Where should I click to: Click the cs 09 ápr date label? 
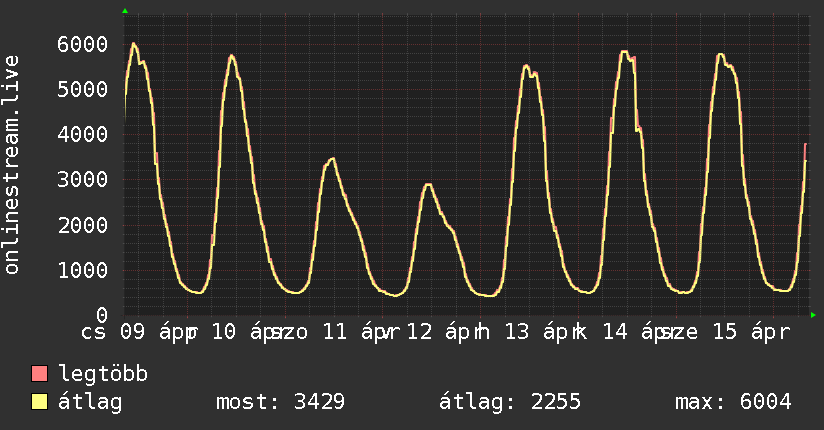pos(138,332)
